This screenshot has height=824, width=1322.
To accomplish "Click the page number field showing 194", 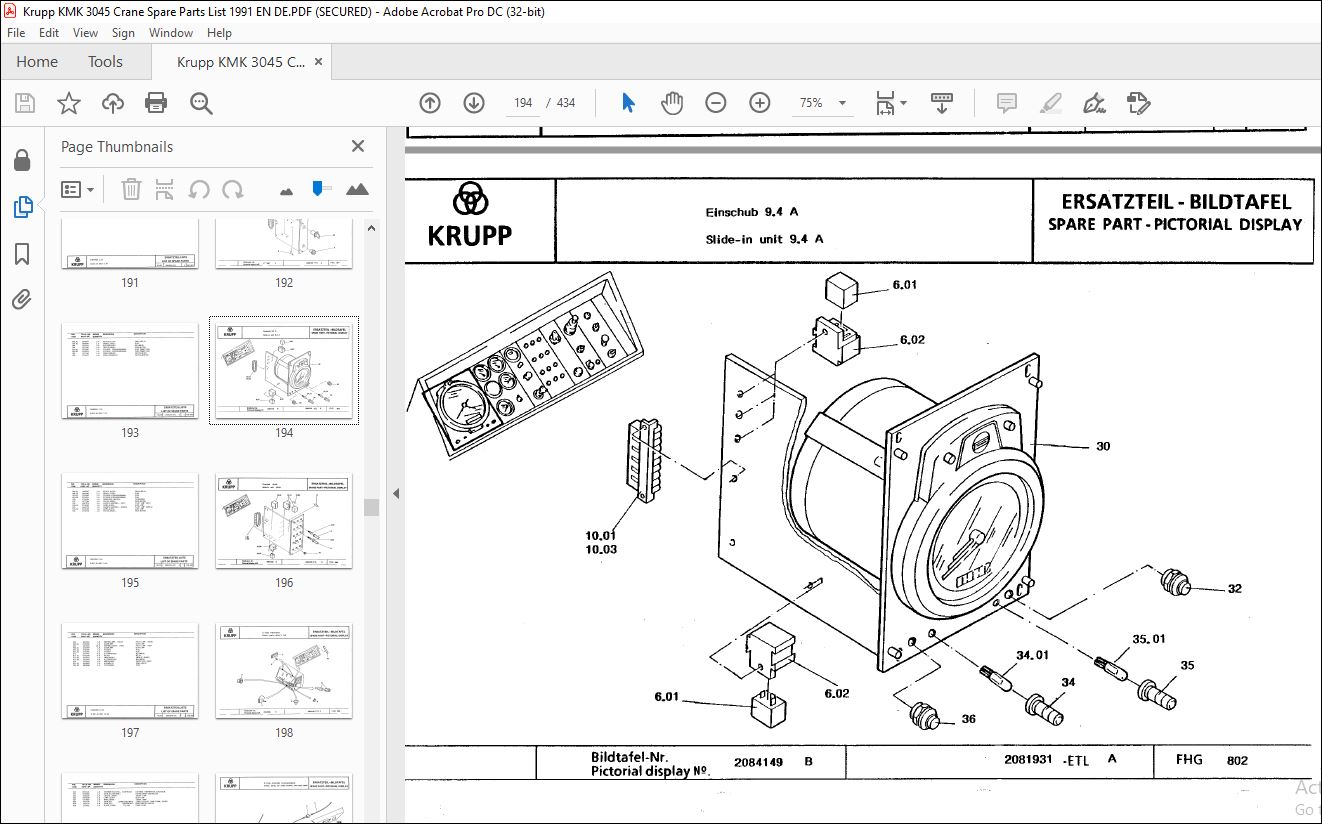I will 523,103.
